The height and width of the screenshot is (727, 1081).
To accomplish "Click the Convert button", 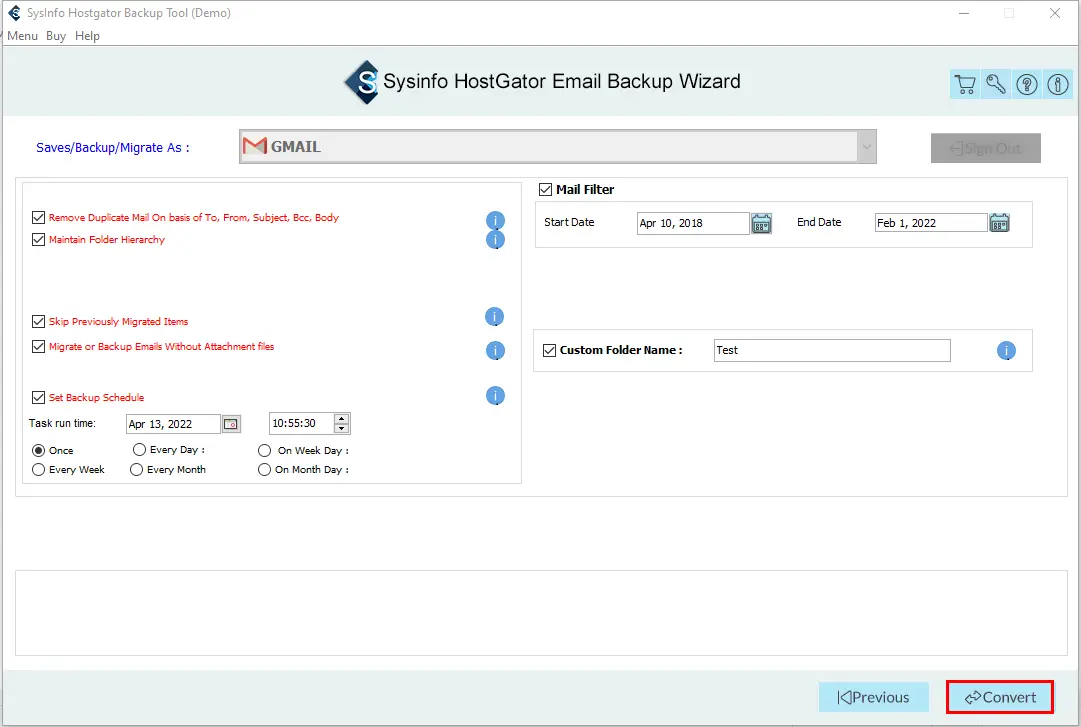I will (x=999, y=697).
